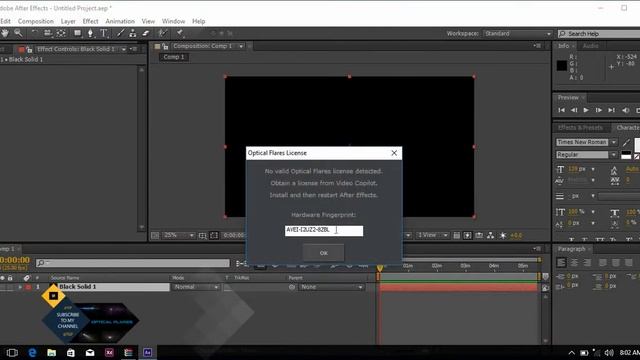640x360 pixels.
Task: Select the Brush tool
Action: tap(120, 33)
